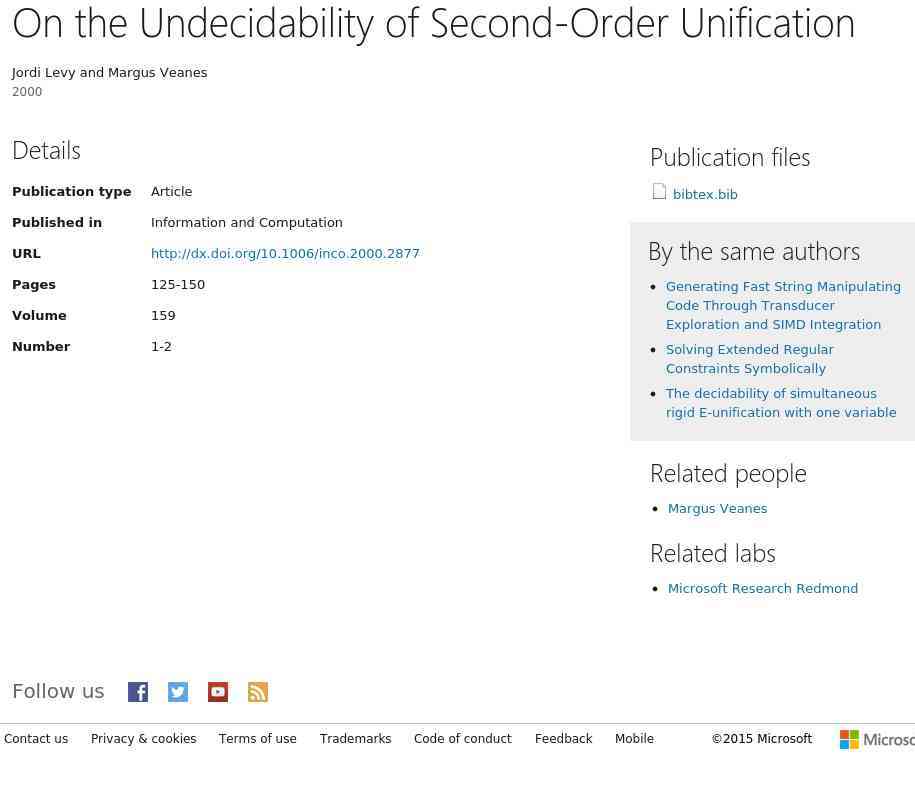Visit Margus Veanes profile link
915x790 pixels.
(717, 508)
